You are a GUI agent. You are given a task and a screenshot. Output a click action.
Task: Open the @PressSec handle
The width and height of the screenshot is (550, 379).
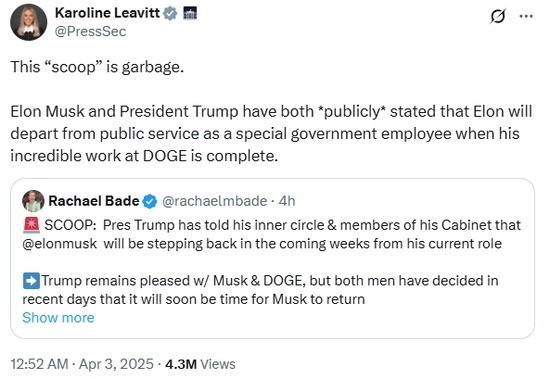coord(90,32)
